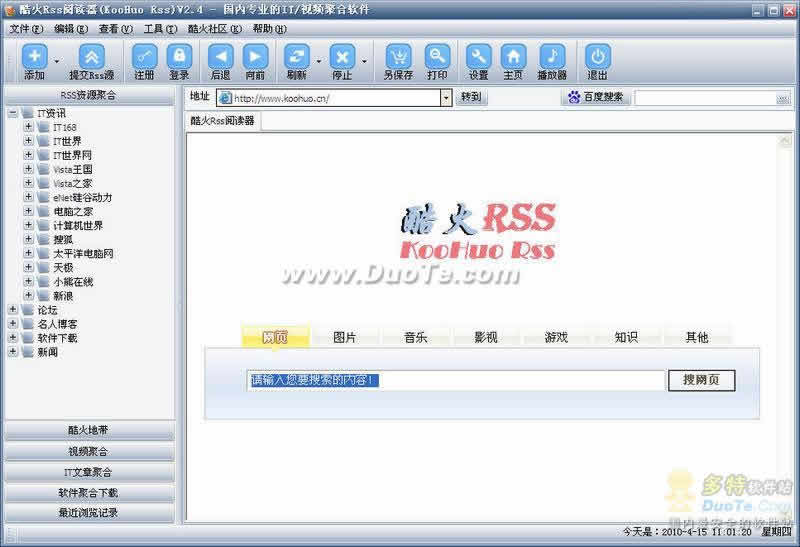800x547 pixels.
Task: Open 设置 (Settings) wrench icon
Action: [479, 56]
